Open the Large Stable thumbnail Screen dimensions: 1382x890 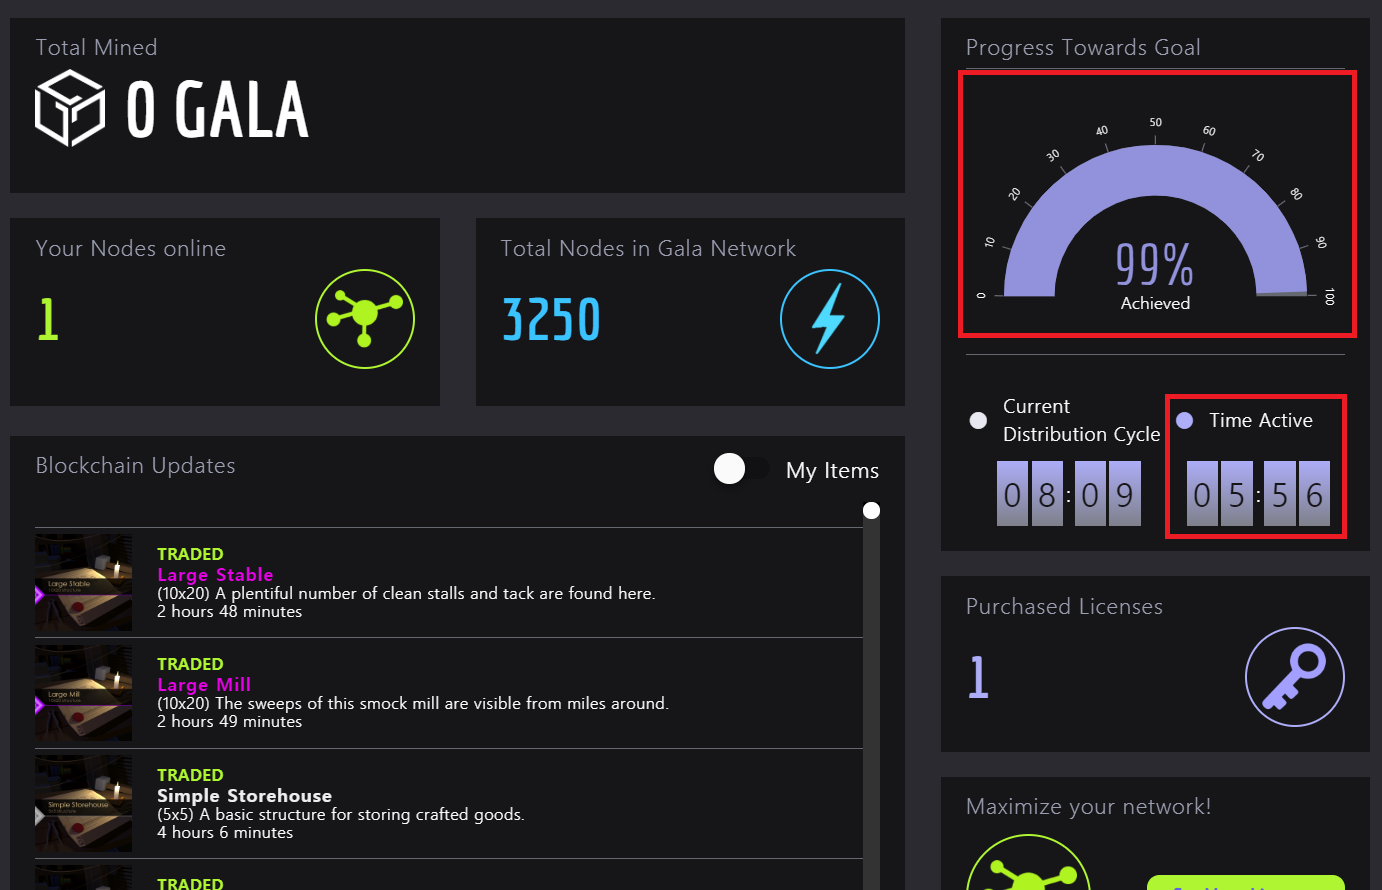[x=83, y=582]
